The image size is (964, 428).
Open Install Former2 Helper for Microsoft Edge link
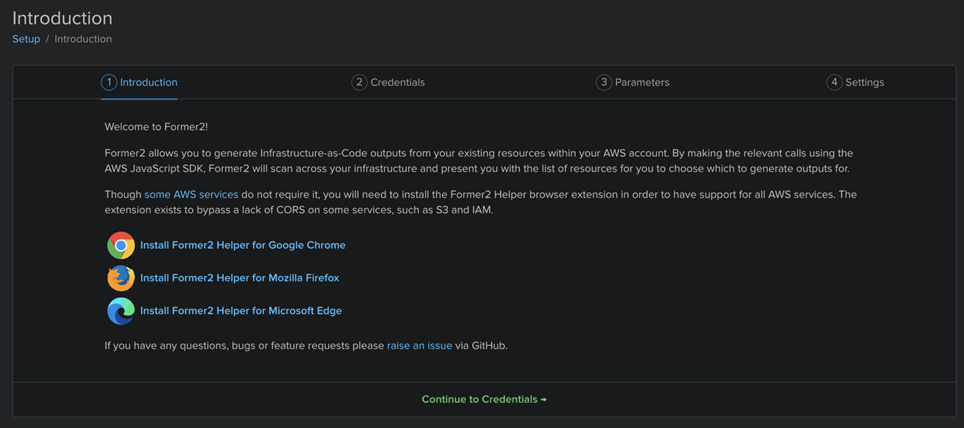tap(241, 311)
